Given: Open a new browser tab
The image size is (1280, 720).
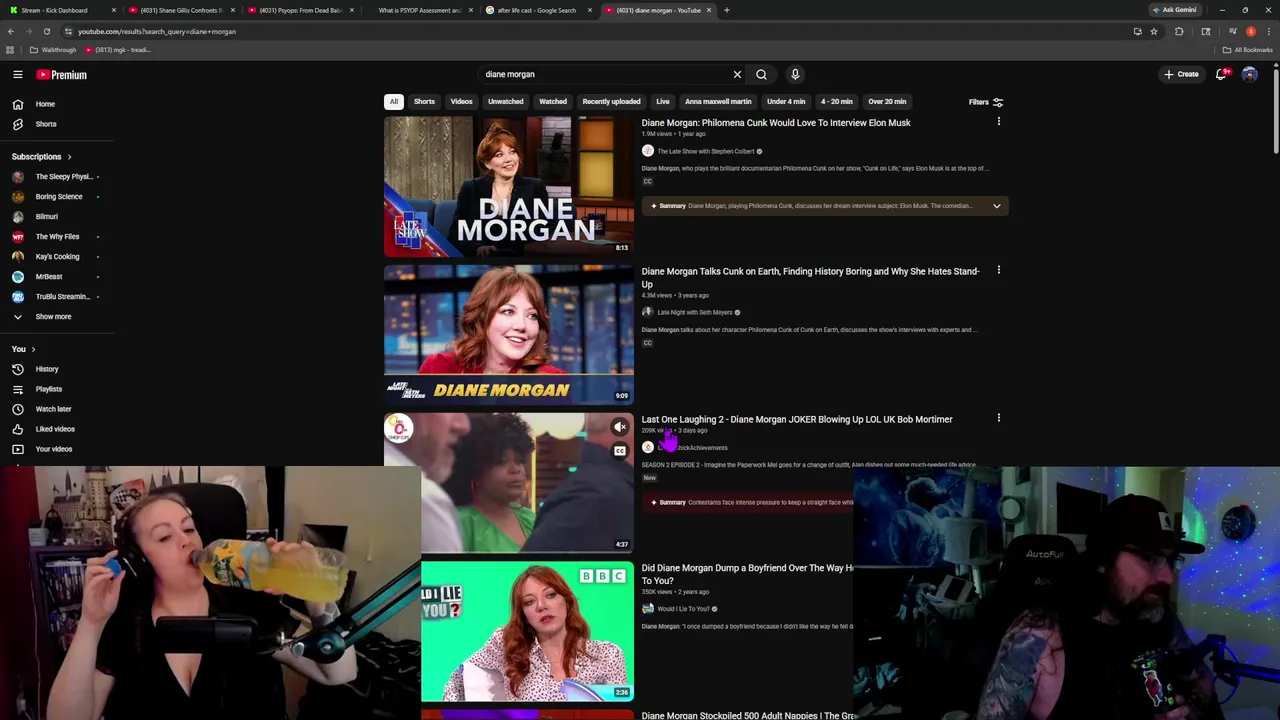Looking at the screenshot, I should (x=727, y=10).
